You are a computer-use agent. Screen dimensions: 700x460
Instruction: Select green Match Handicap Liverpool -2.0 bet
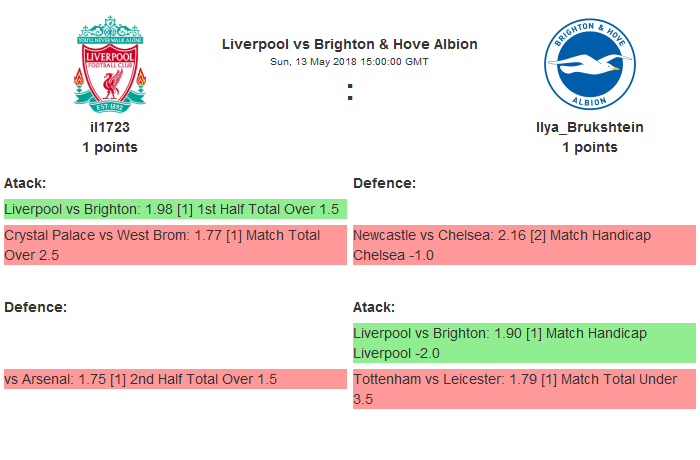[523, 343]
